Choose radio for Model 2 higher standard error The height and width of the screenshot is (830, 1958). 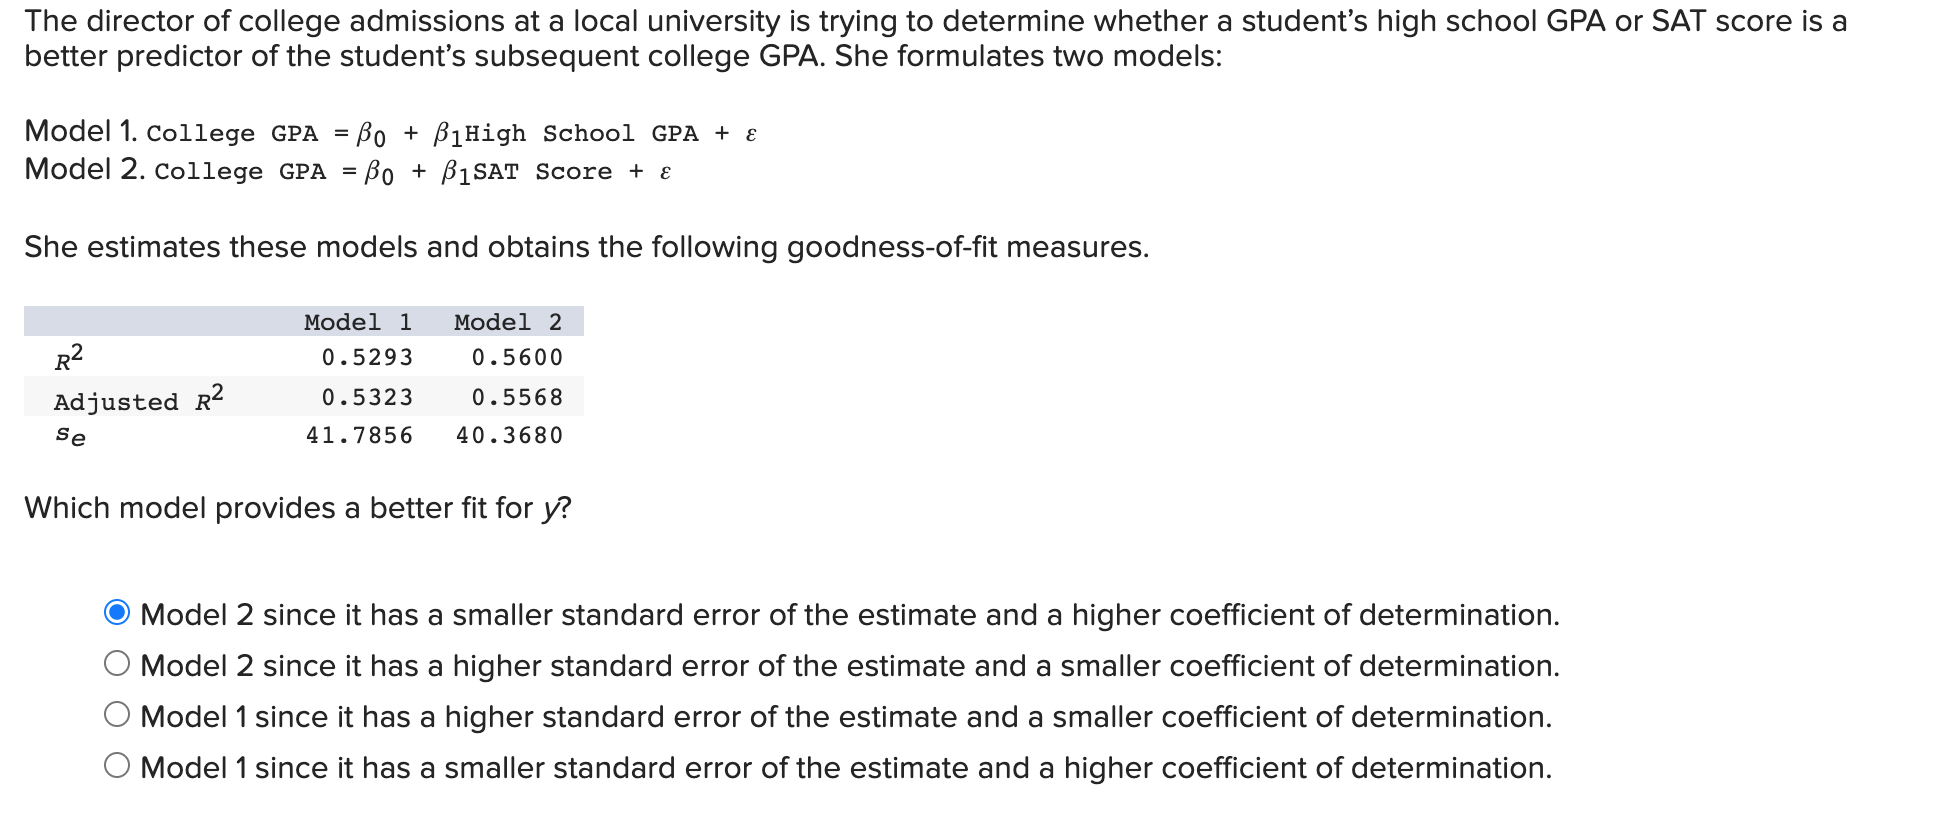coord(117,663)
